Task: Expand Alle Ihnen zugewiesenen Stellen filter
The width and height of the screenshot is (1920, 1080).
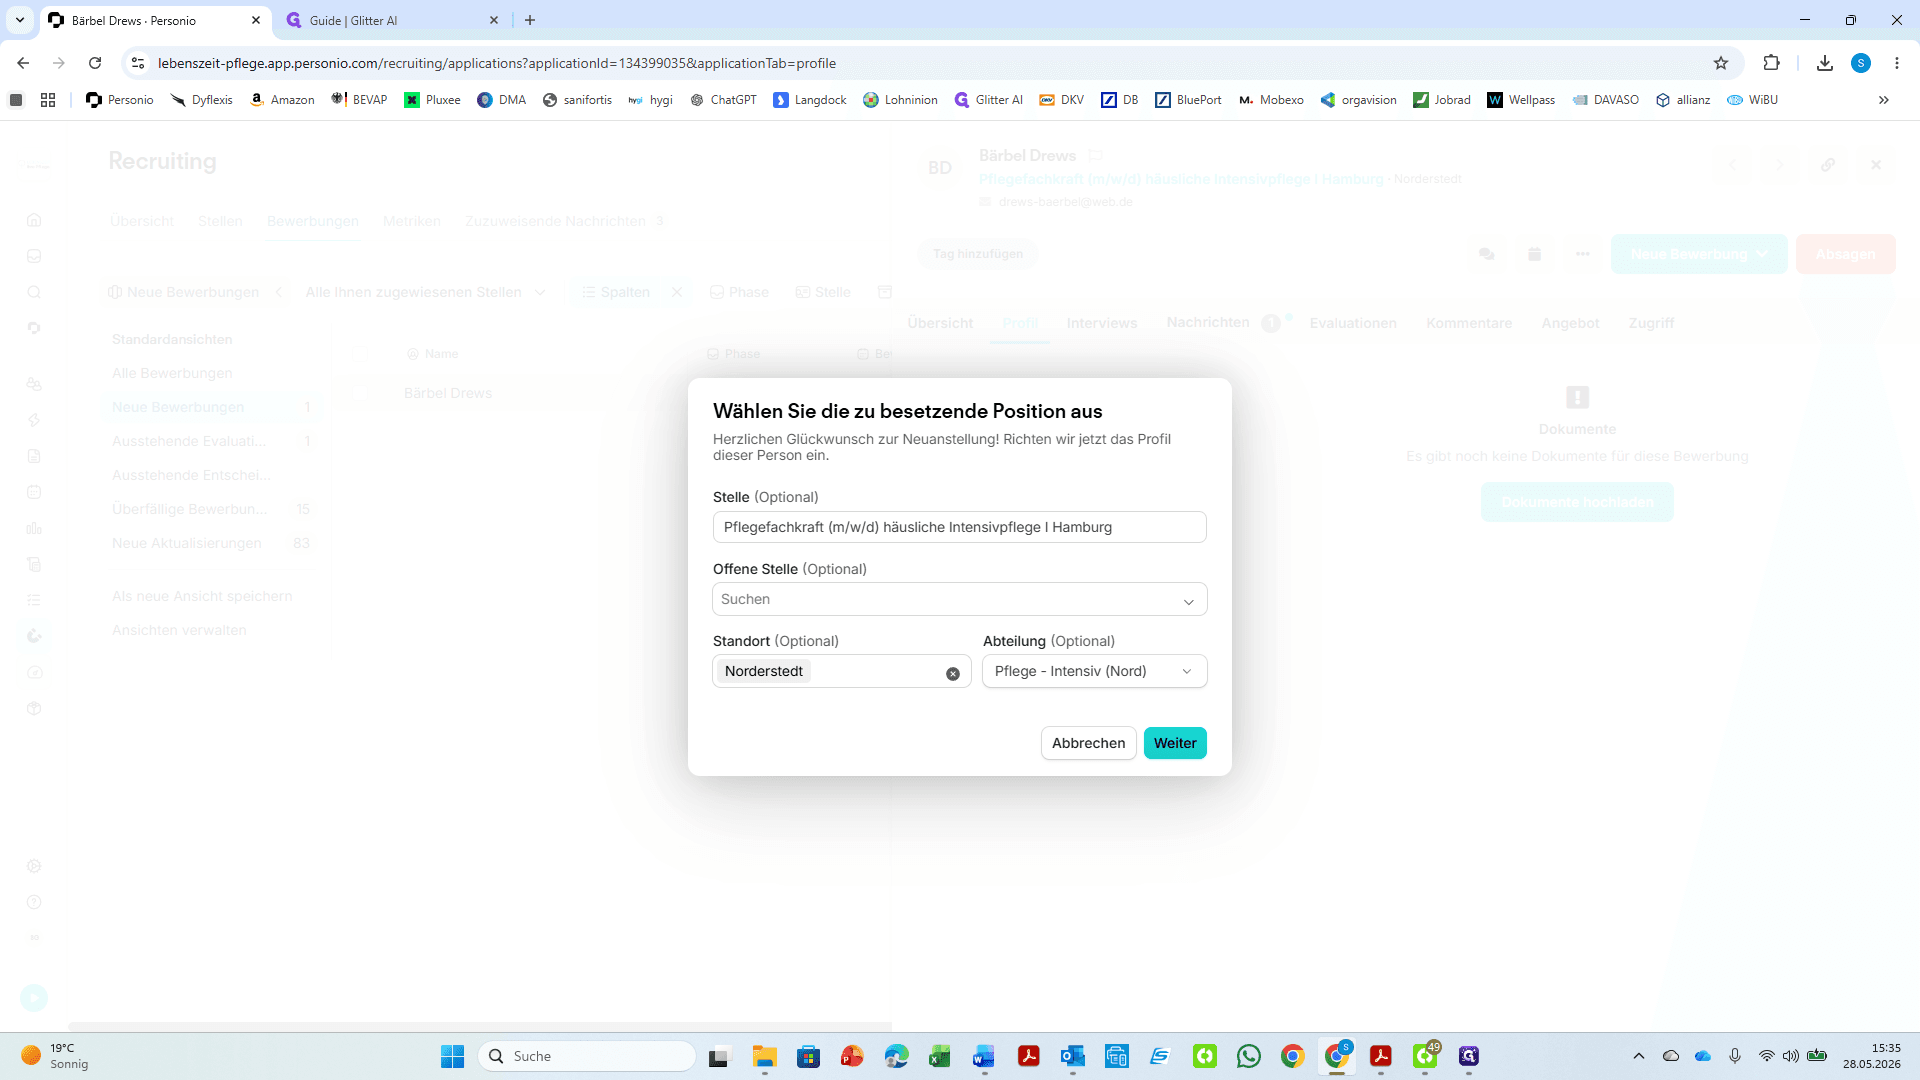Action: 425,292
